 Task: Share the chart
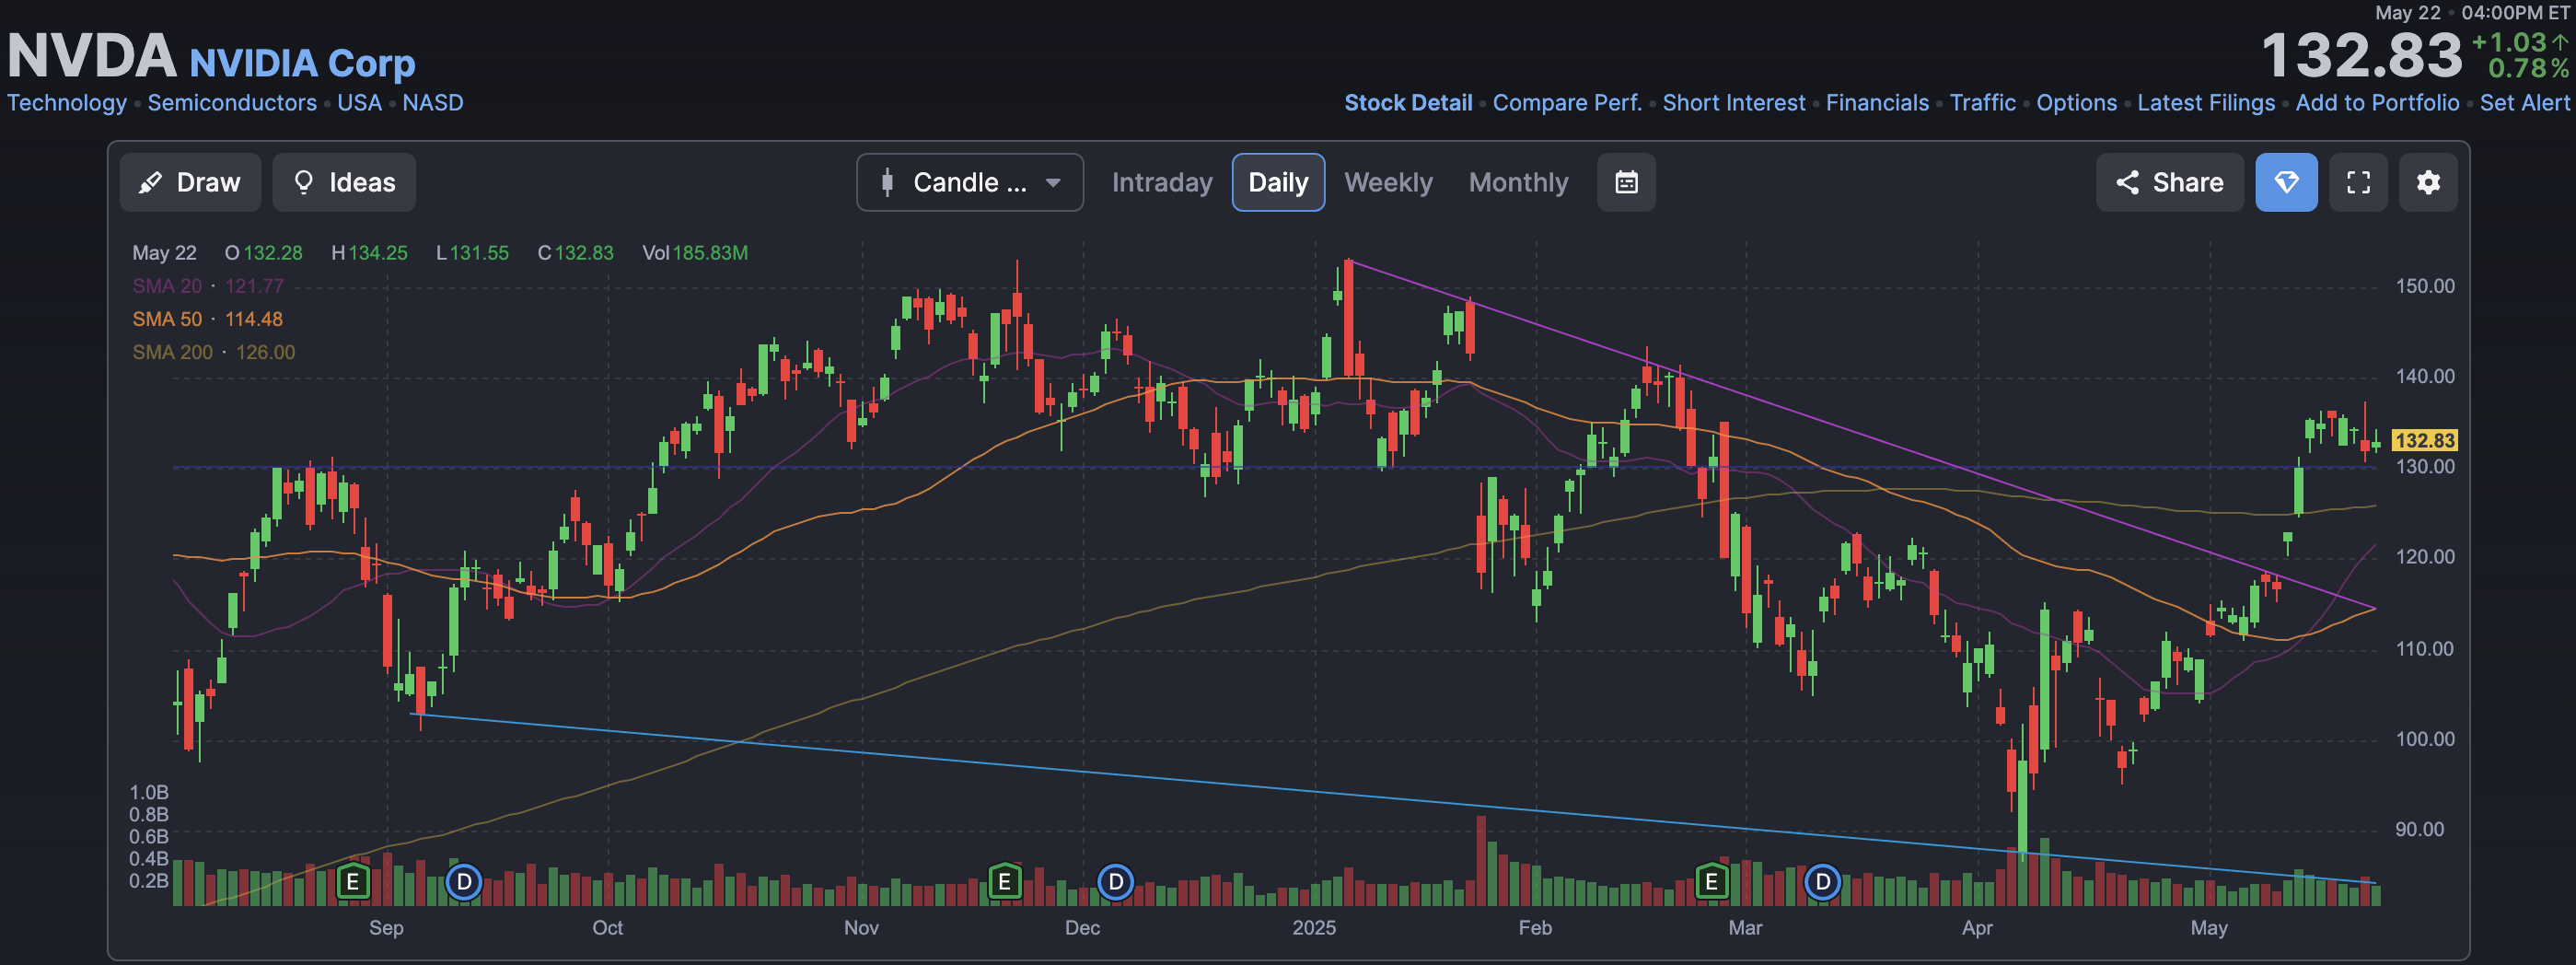[2169, 182]
